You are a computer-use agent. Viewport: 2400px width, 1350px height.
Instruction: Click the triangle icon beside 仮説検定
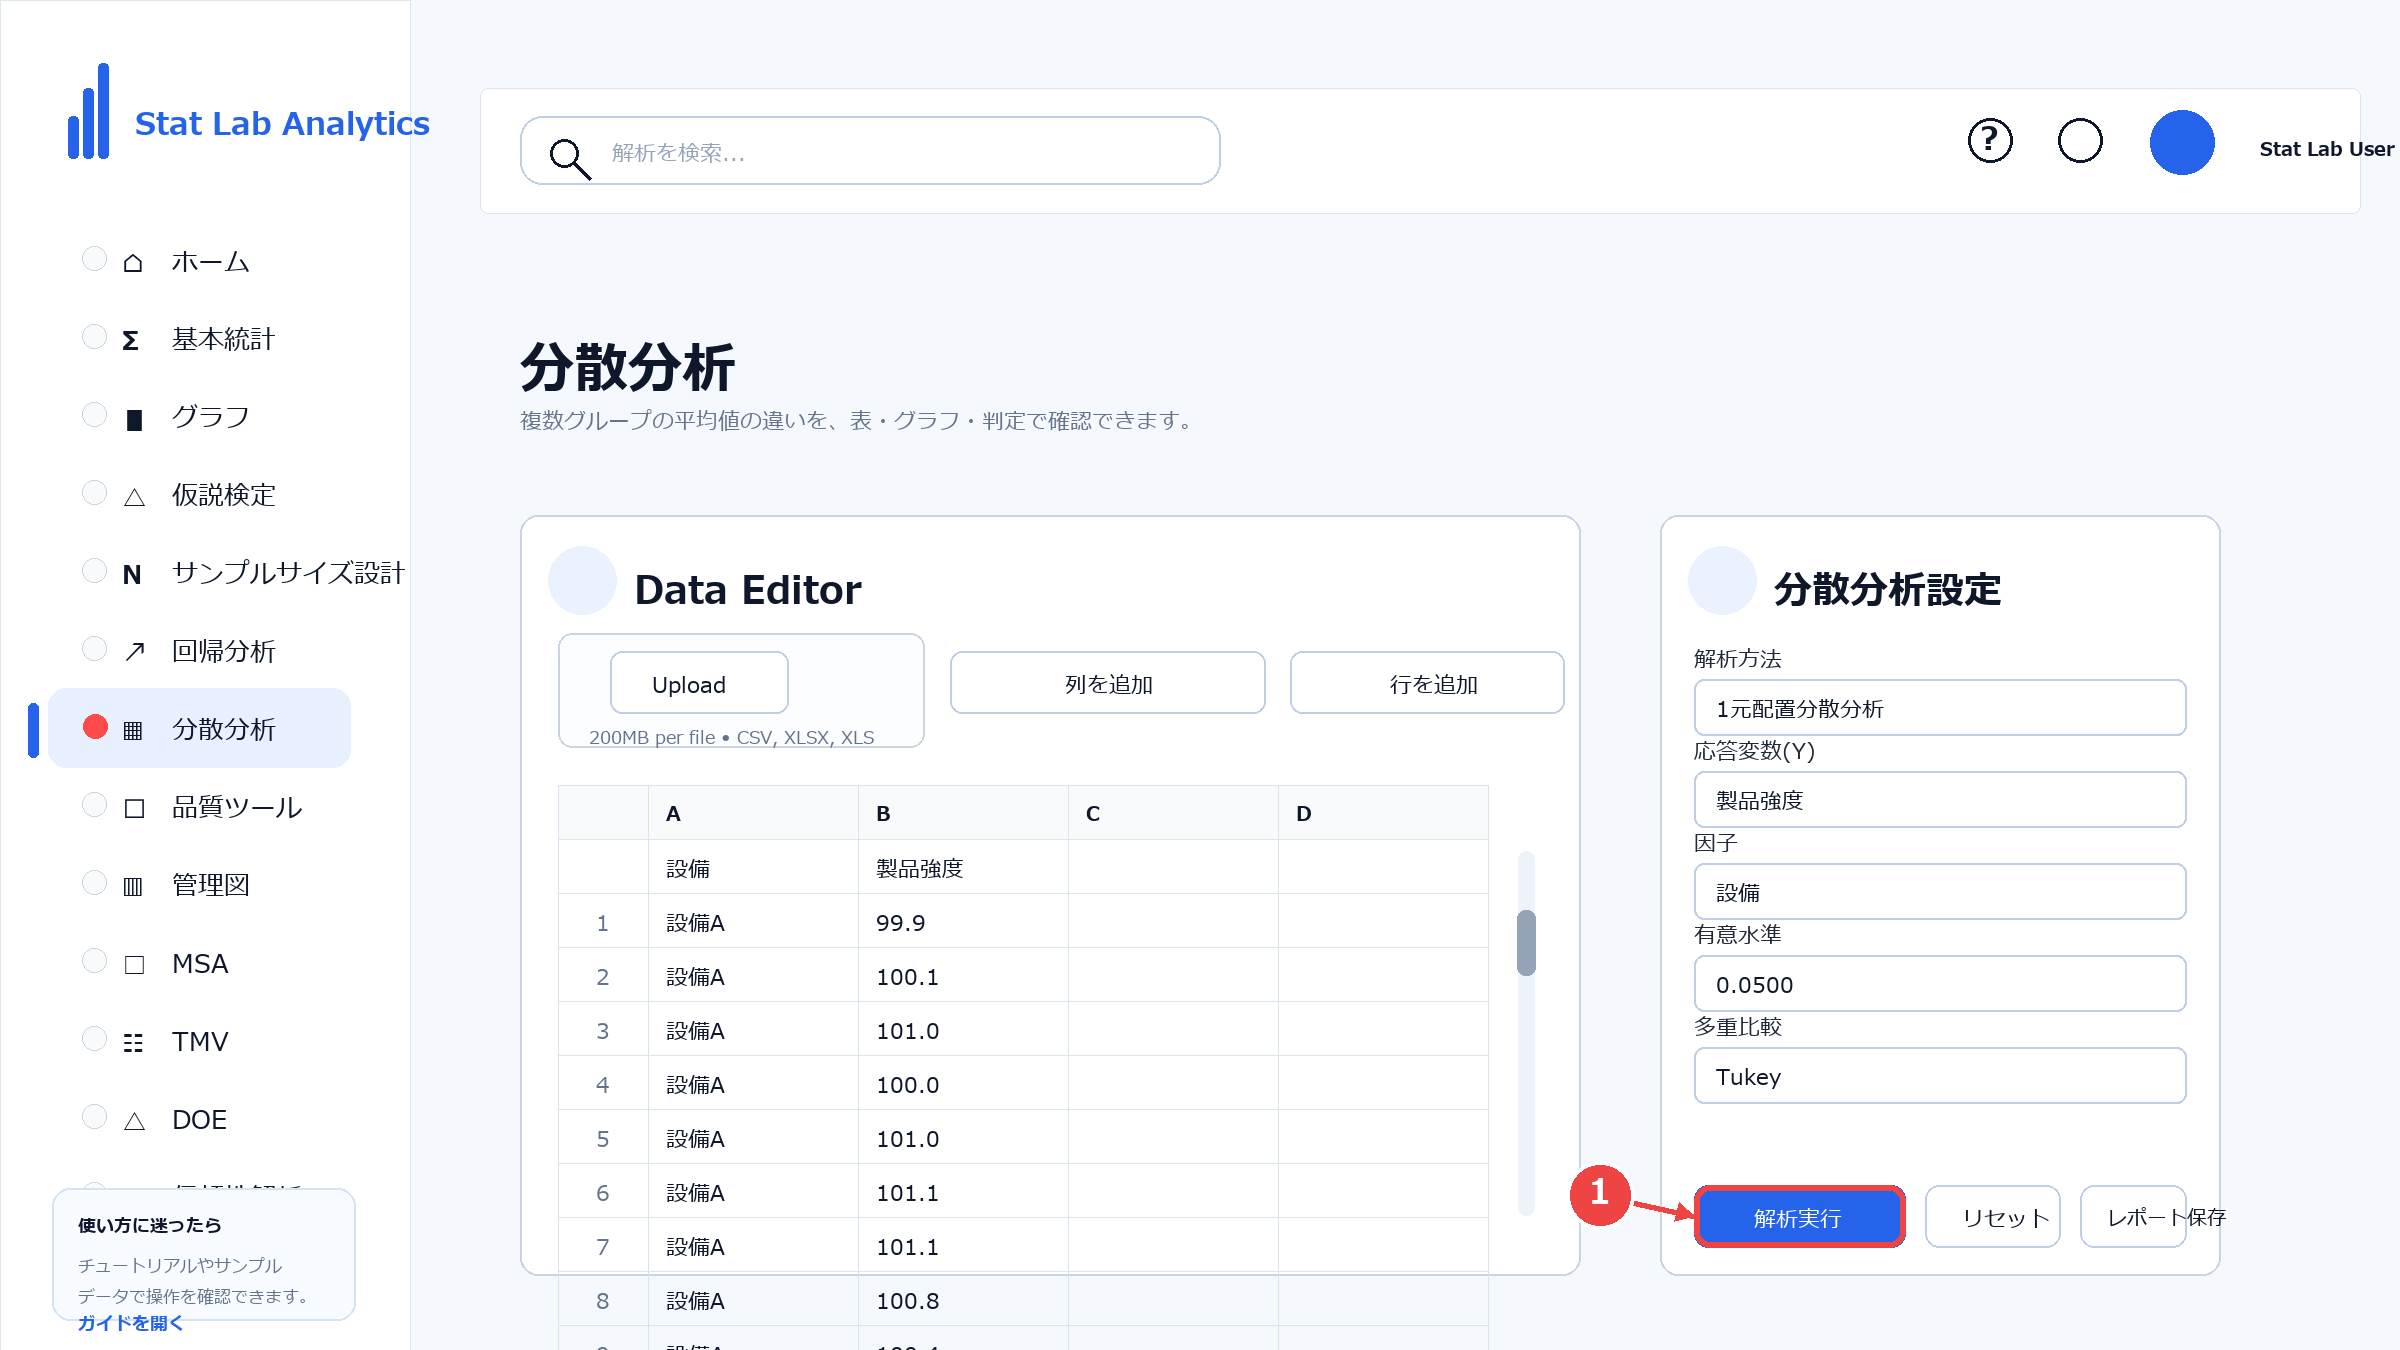pos(134,497)
